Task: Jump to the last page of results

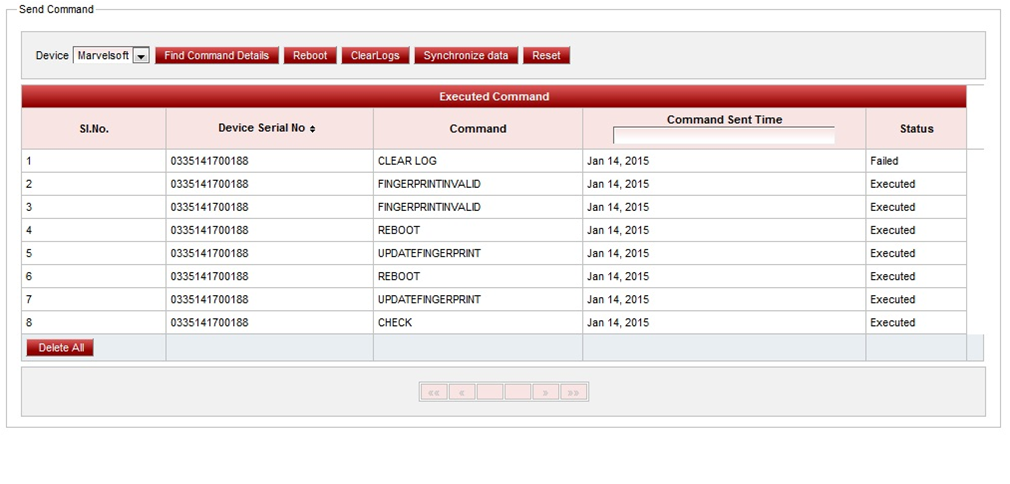Action: click(574, 393)
